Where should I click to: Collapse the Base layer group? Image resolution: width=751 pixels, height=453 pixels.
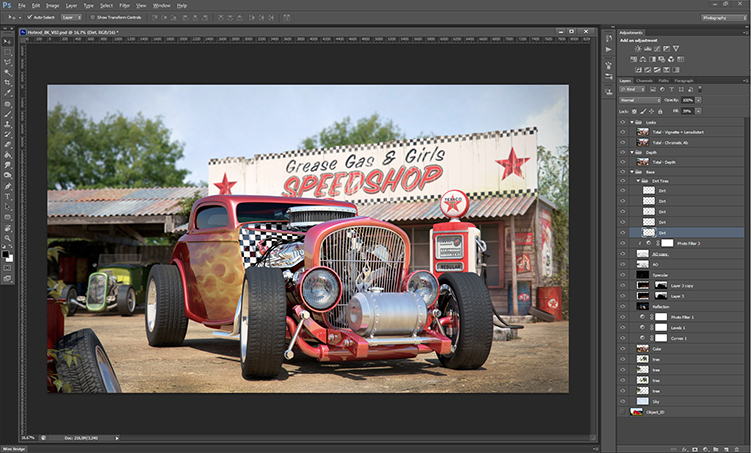632,171
